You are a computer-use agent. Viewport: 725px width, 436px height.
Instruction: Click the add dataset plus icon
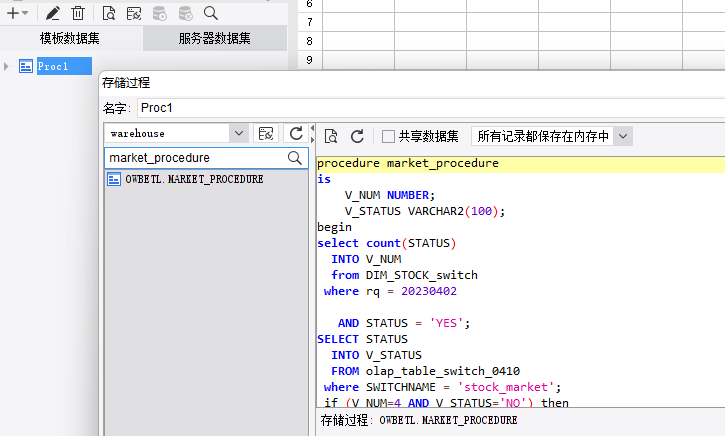(x=11, y=13)
